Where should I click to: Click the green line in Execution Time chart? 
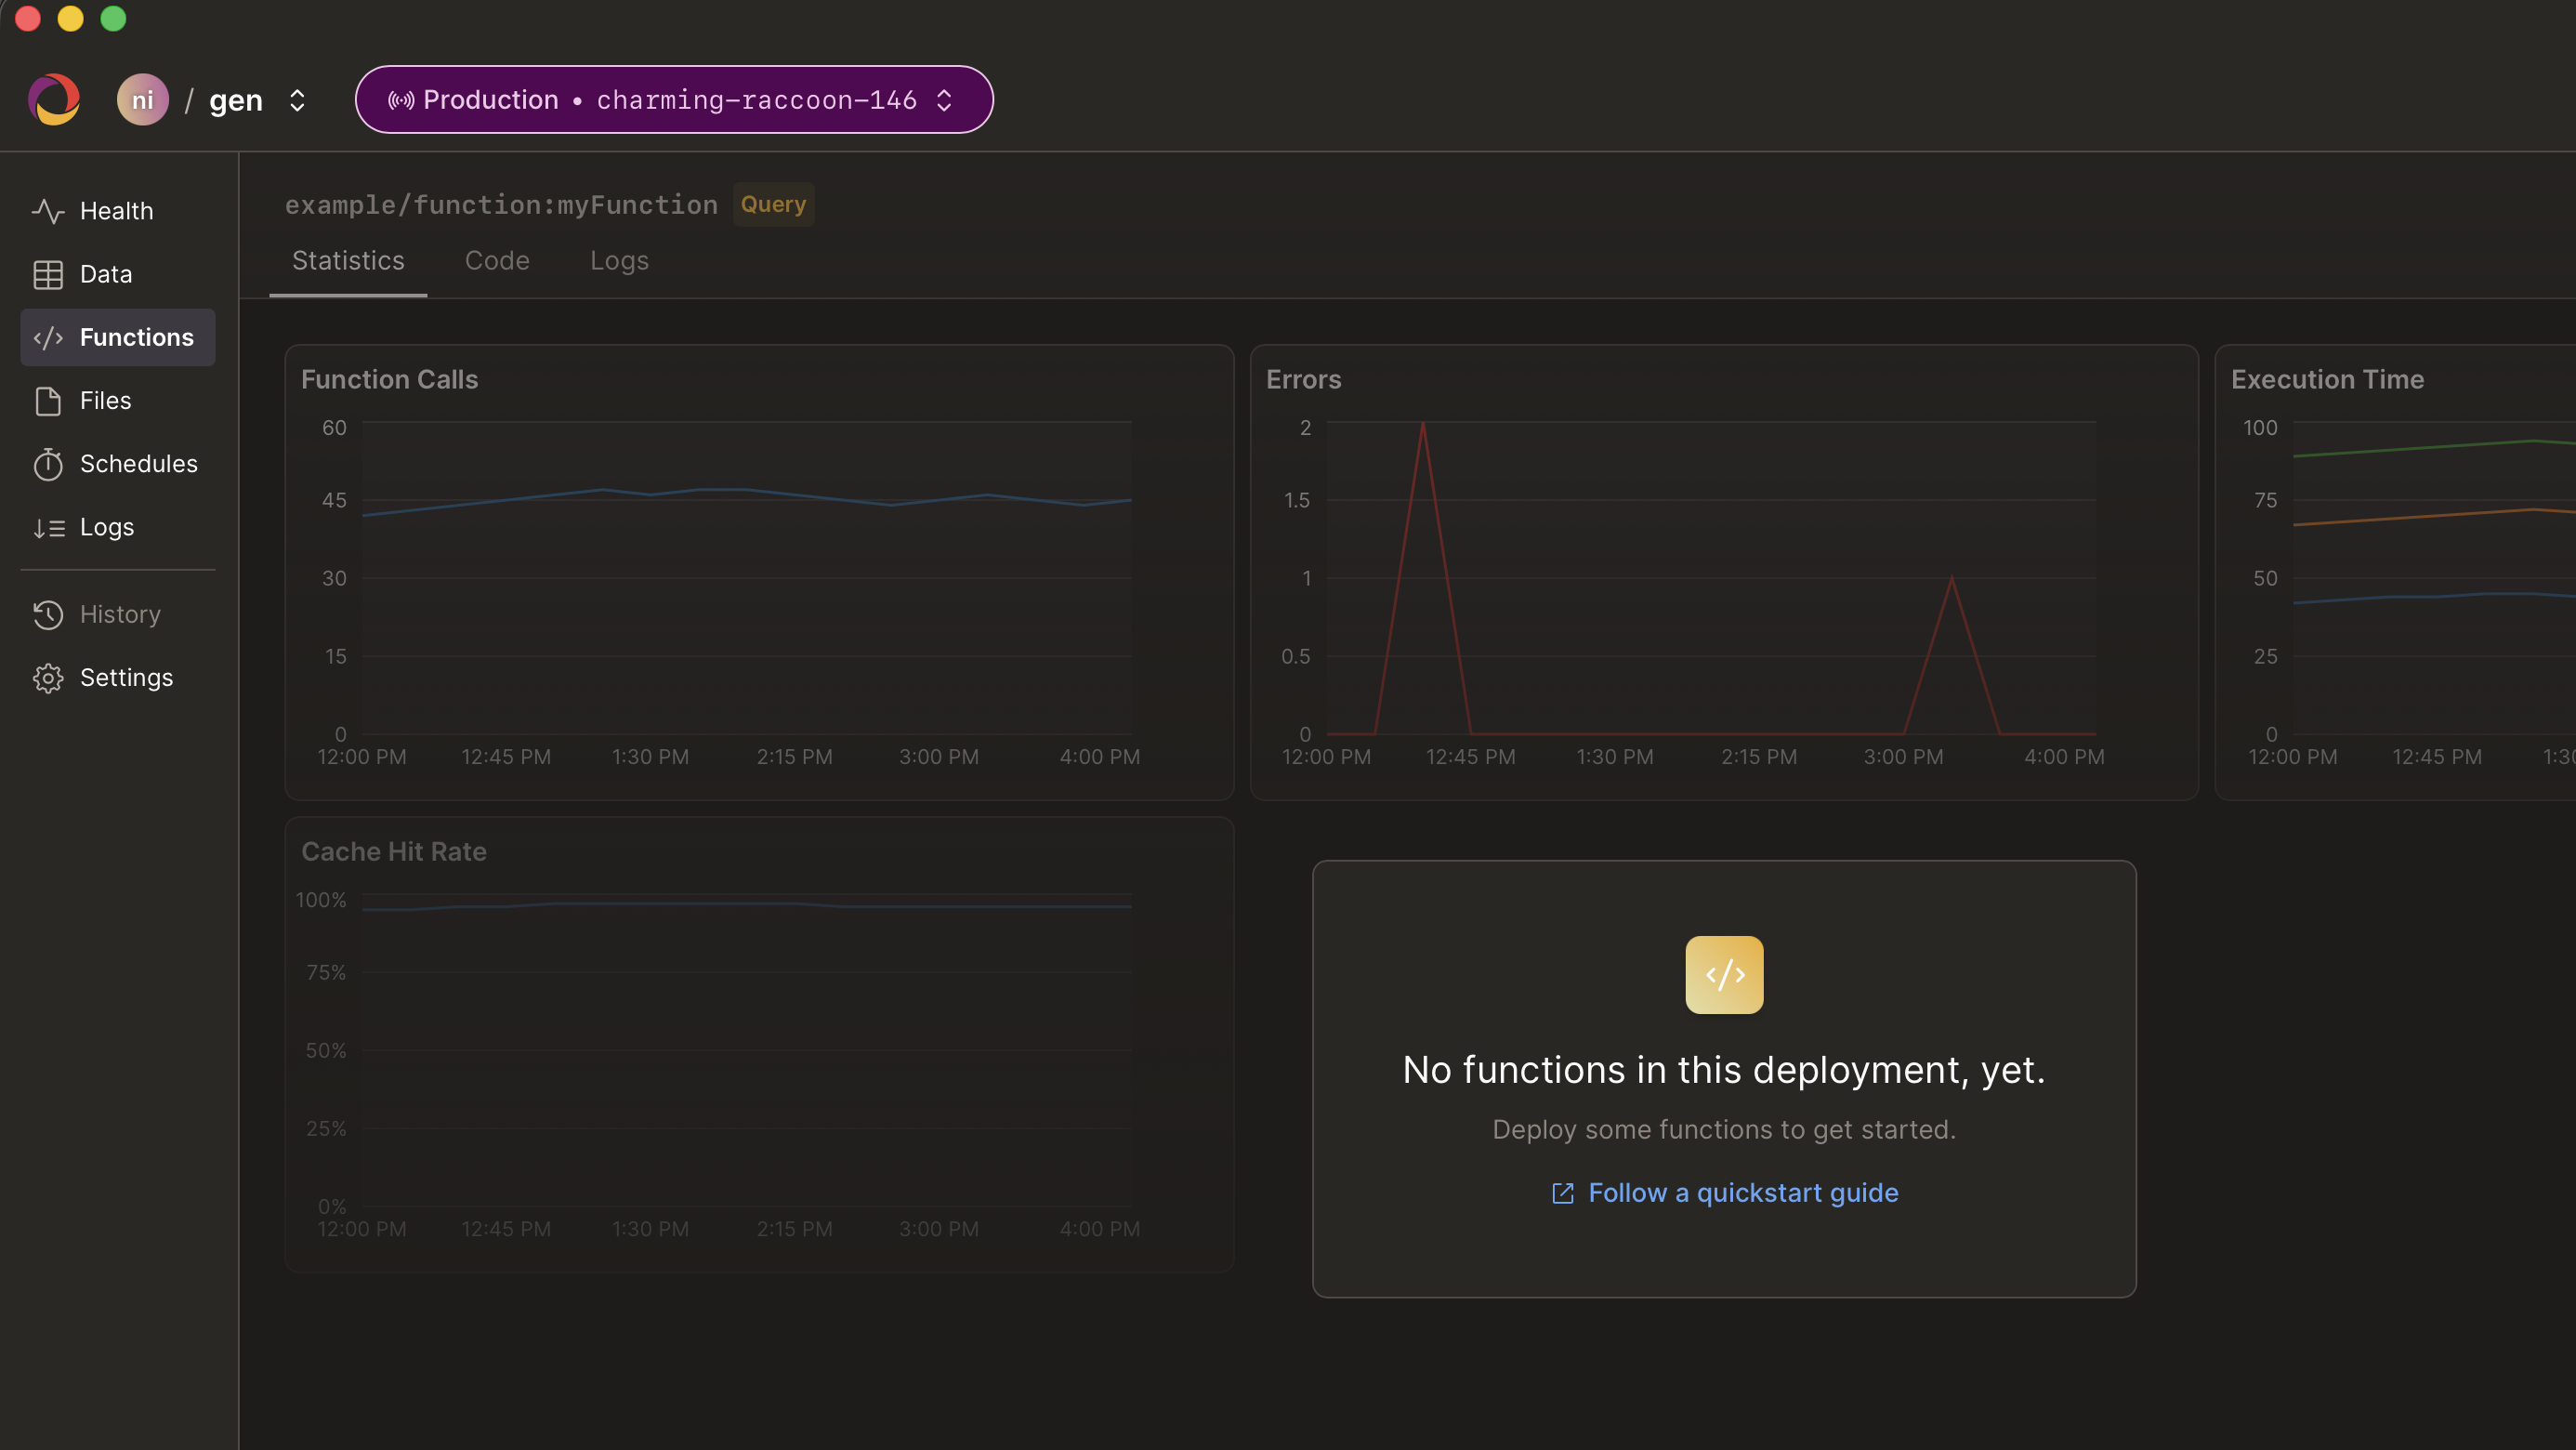click(2434, 447)
